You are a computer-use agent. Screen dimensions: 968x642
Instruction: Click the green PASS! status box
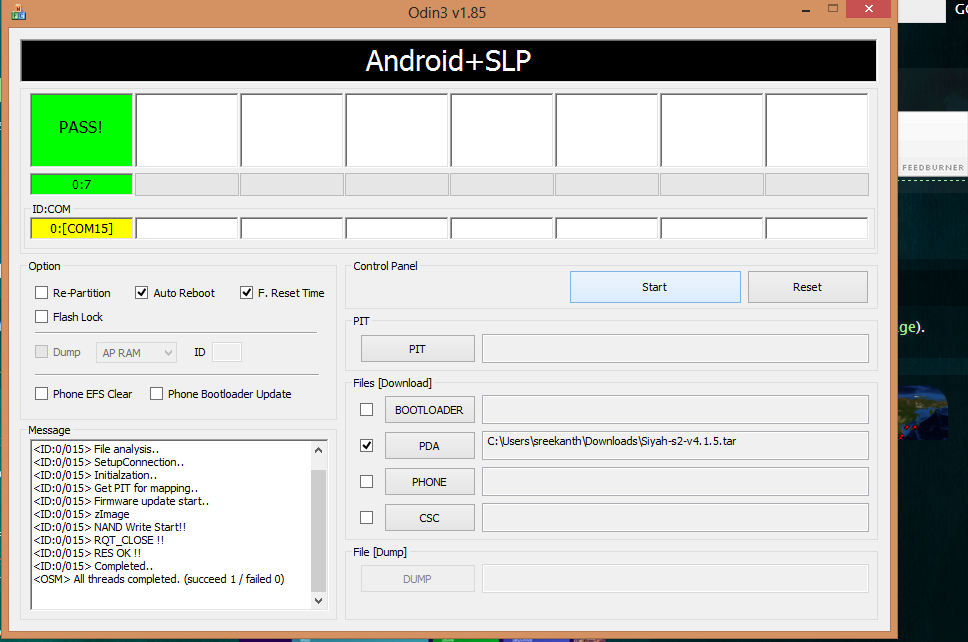[81, 130]
